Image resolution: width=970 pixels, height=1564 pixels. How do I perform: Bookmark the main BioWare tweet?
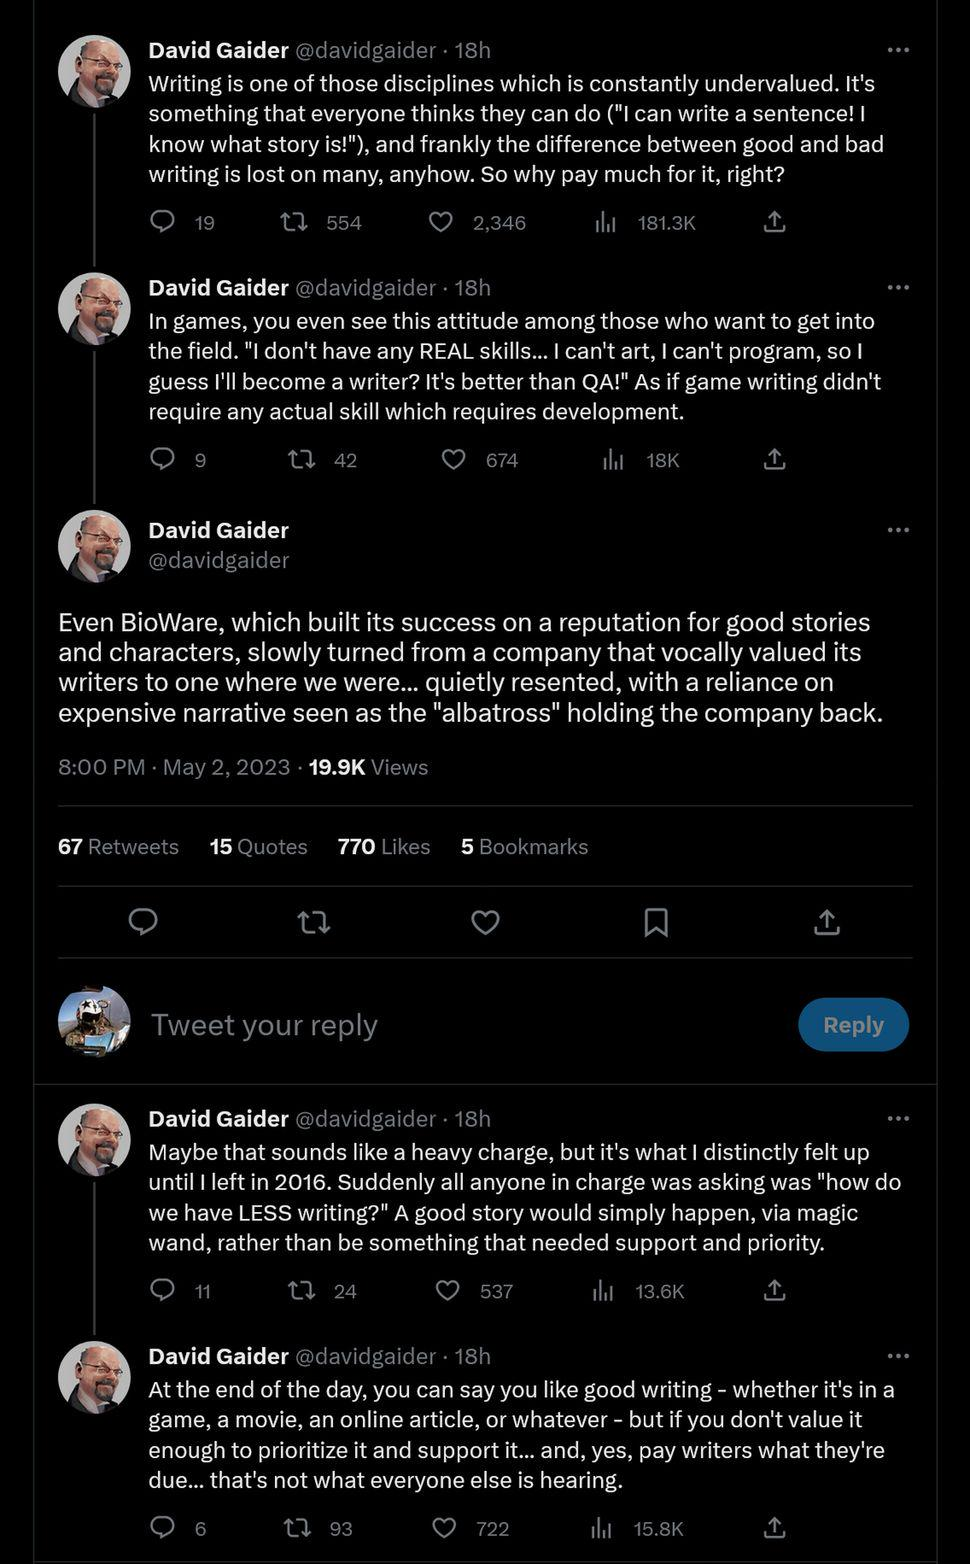click(x=656, y=922)
